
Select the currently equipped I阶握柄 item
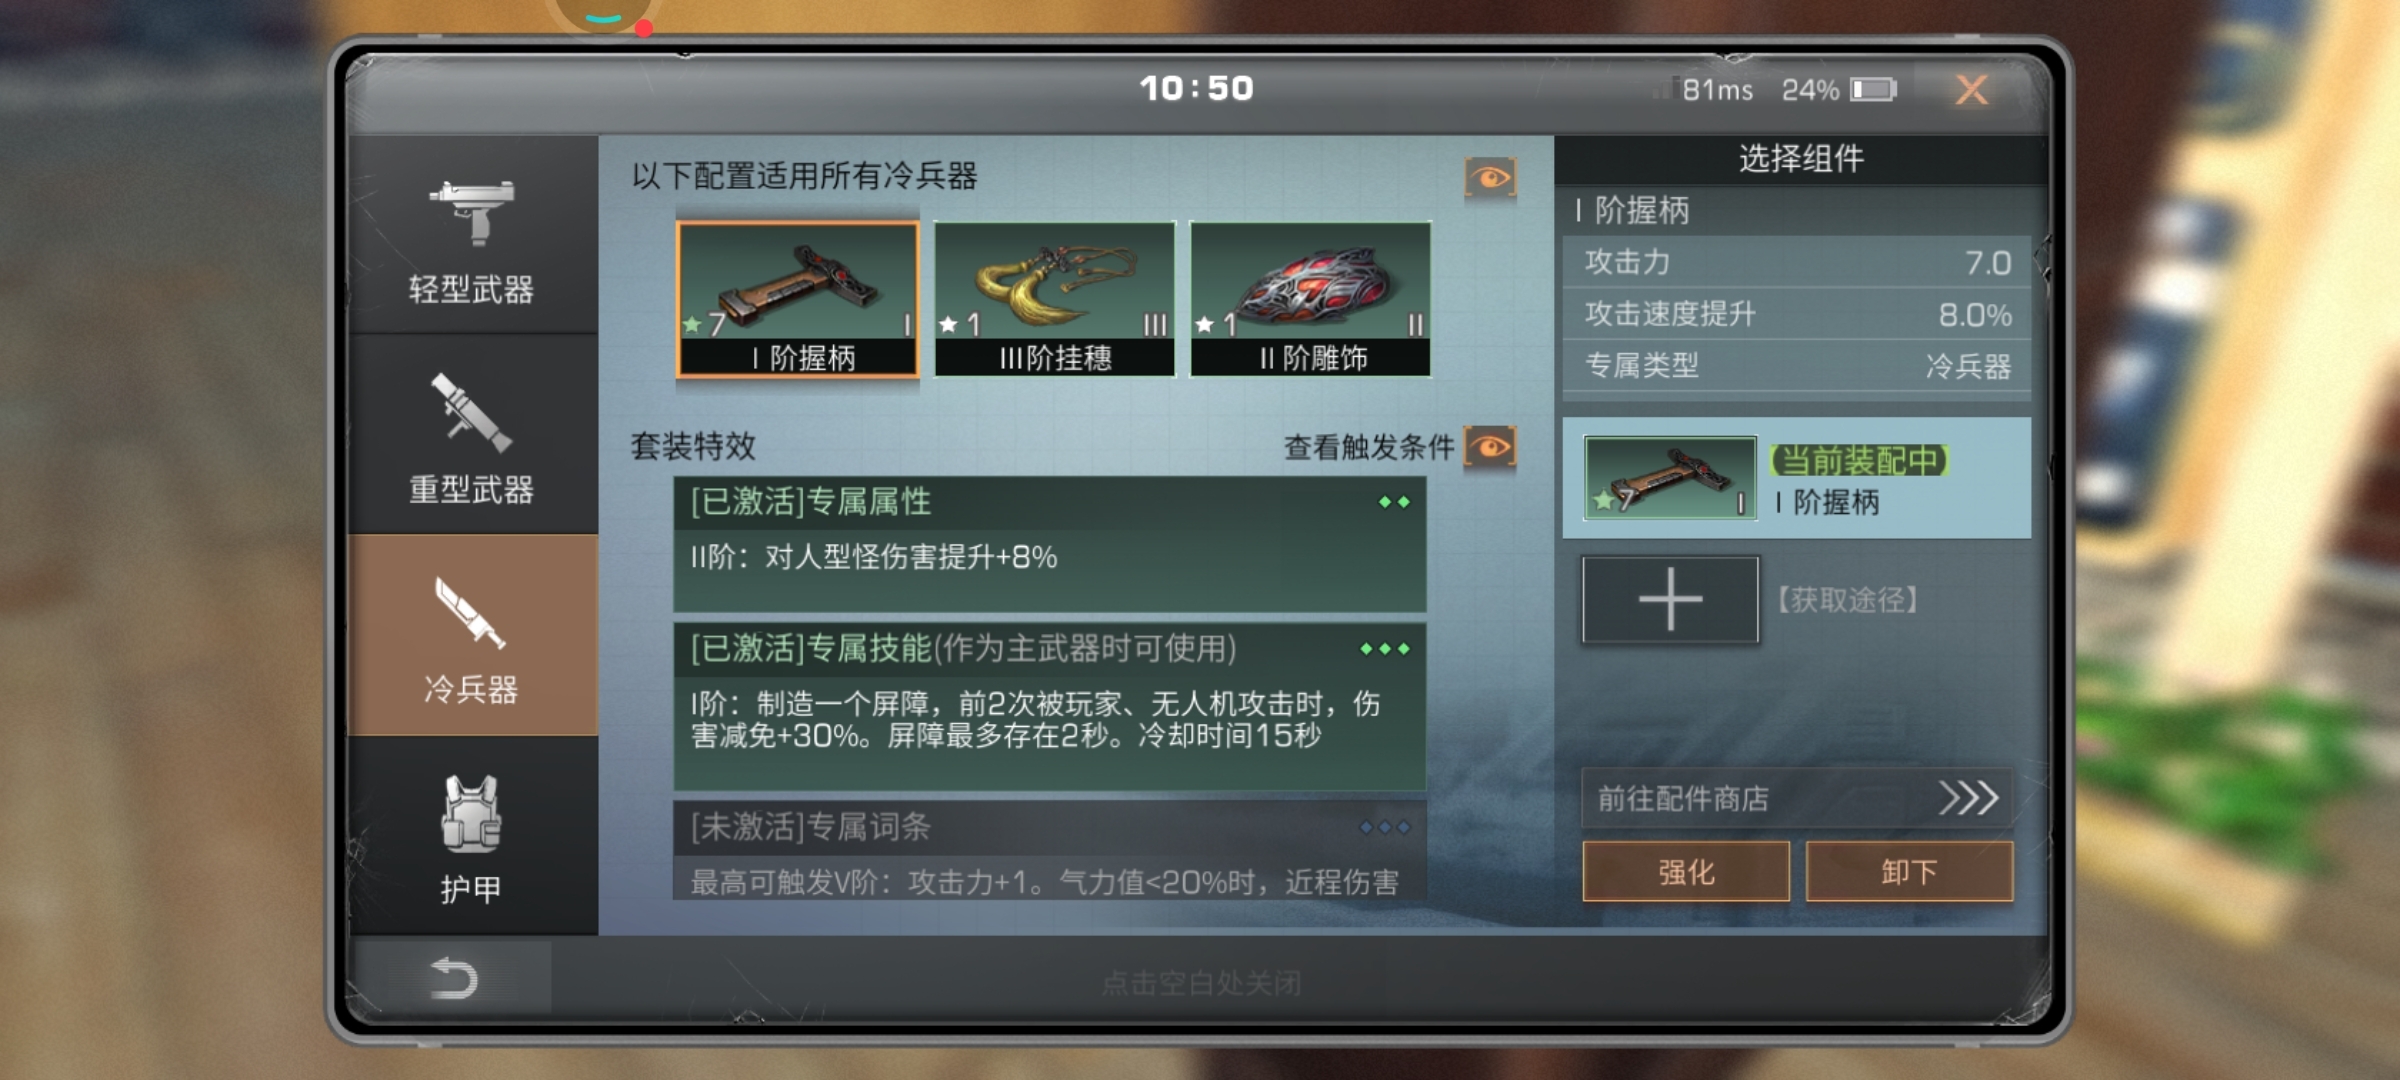pyautogui.click(x=1797, y=478)
